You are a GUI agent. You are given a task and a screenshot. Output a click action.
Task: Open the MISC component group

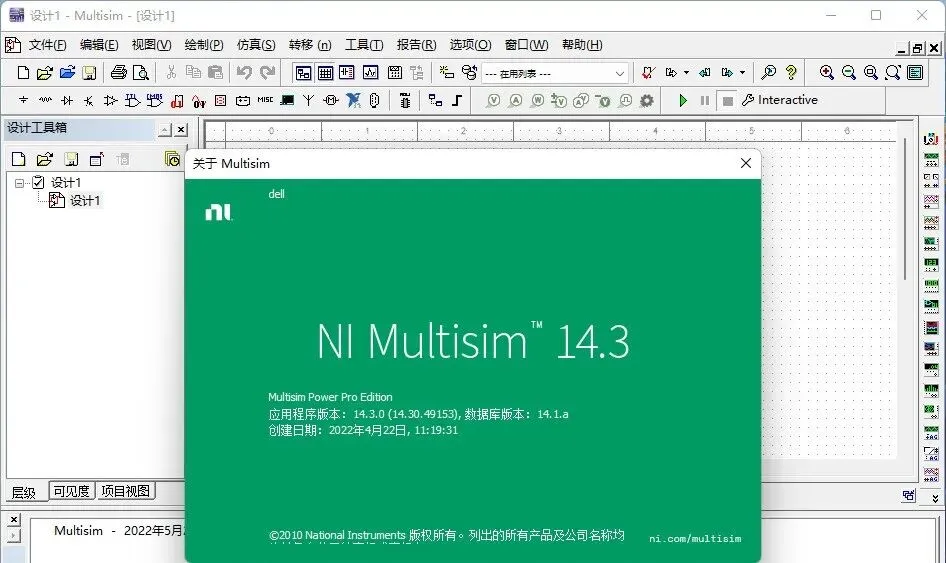click(265, 100)
